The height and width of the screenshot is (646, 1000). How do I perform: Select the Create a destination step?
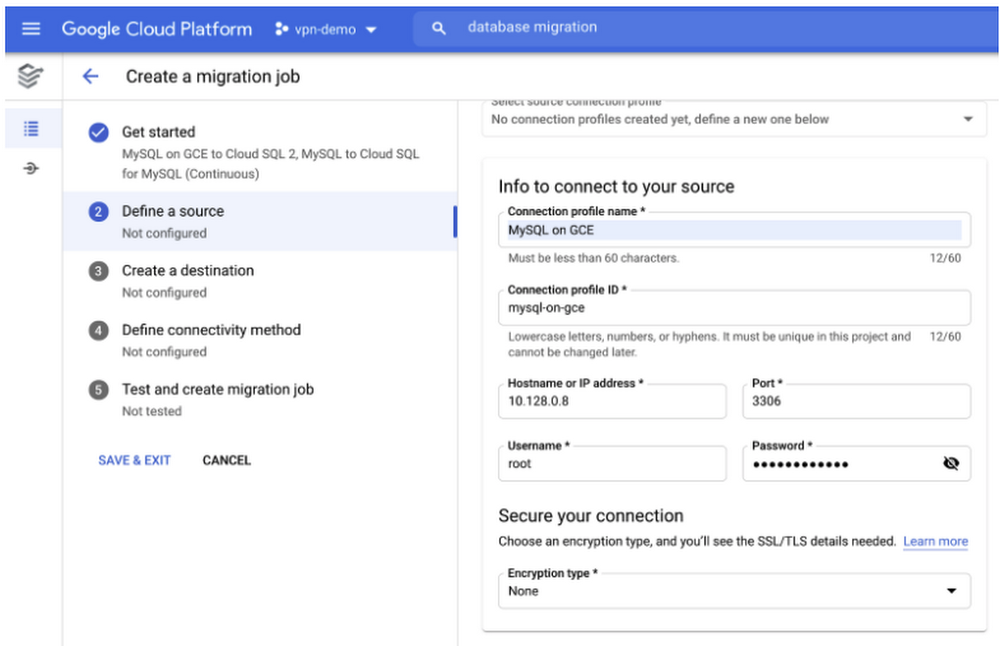coord(260,281)
